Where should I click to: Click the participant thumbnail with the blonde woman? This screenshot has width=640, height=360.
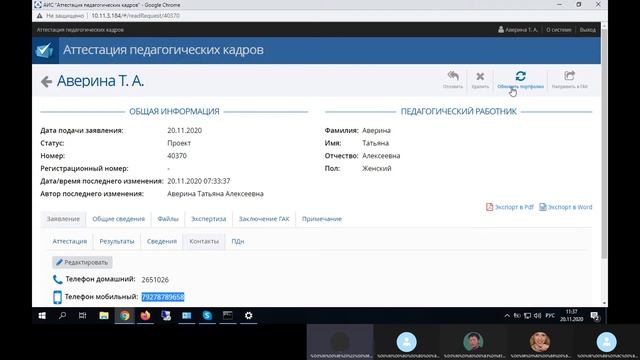tap(540, 342)
